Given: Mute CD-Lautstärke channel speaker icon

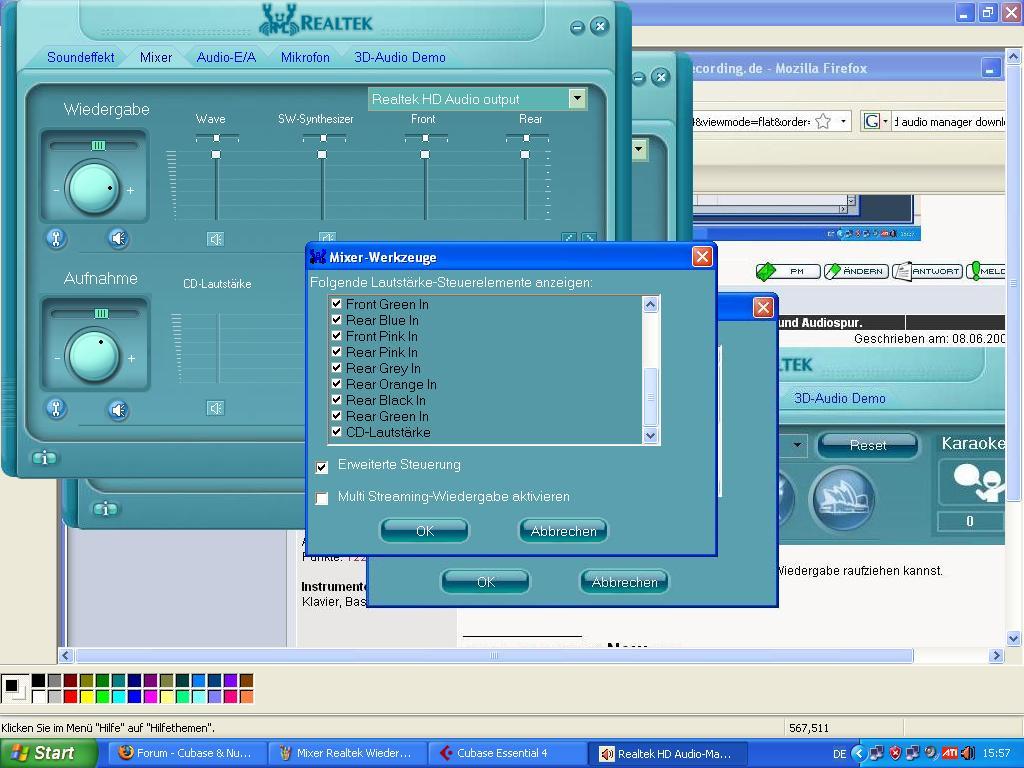Looking at the screenshot, I should click(x=216, y=408).
